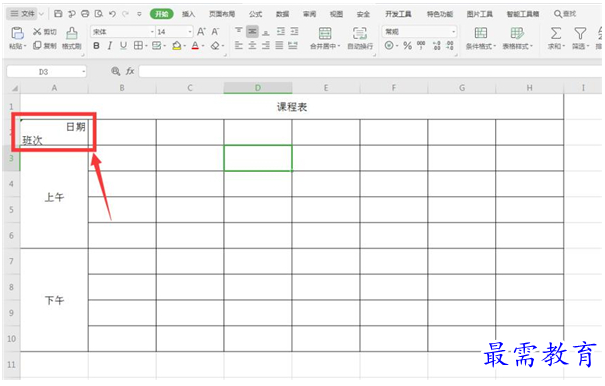Open the number format dropdown 常规
Viewport: 605px width, 386px height.
point(419,32)
